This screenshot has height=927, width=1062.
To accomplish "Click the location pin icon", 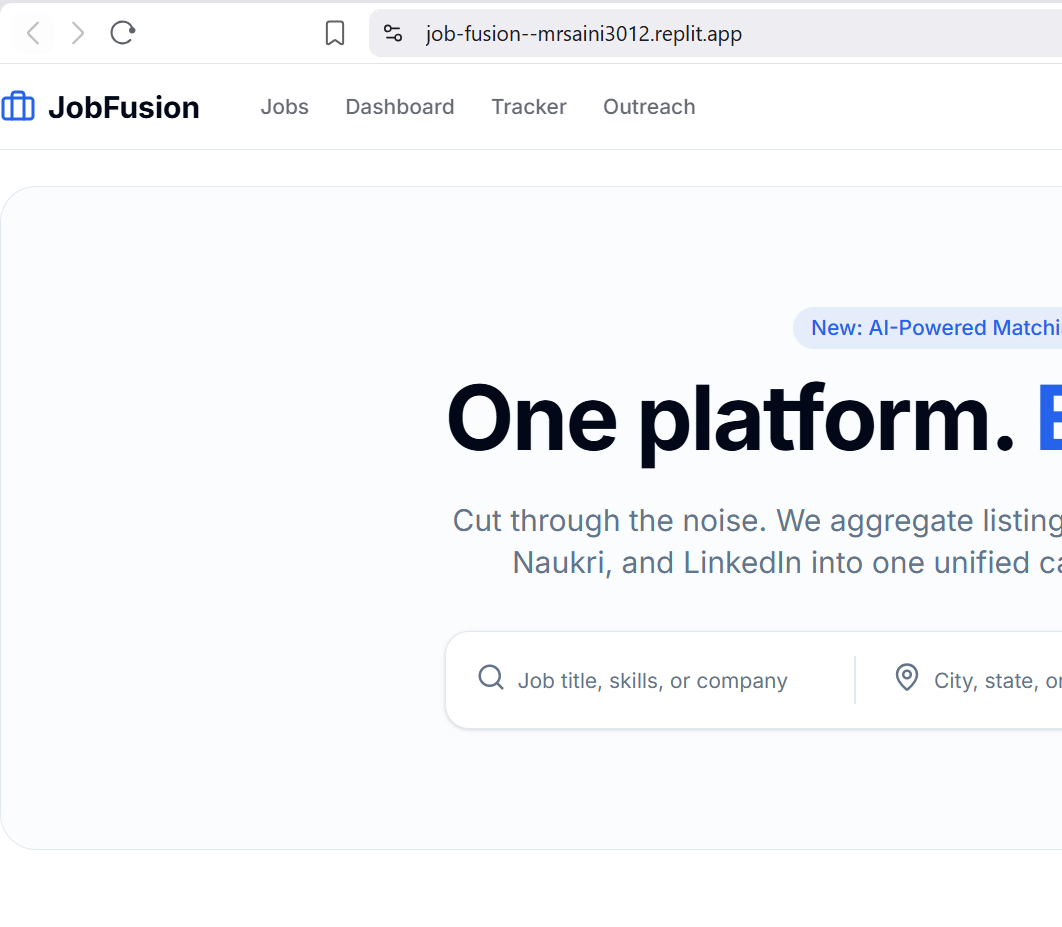I will click(907, 677).
